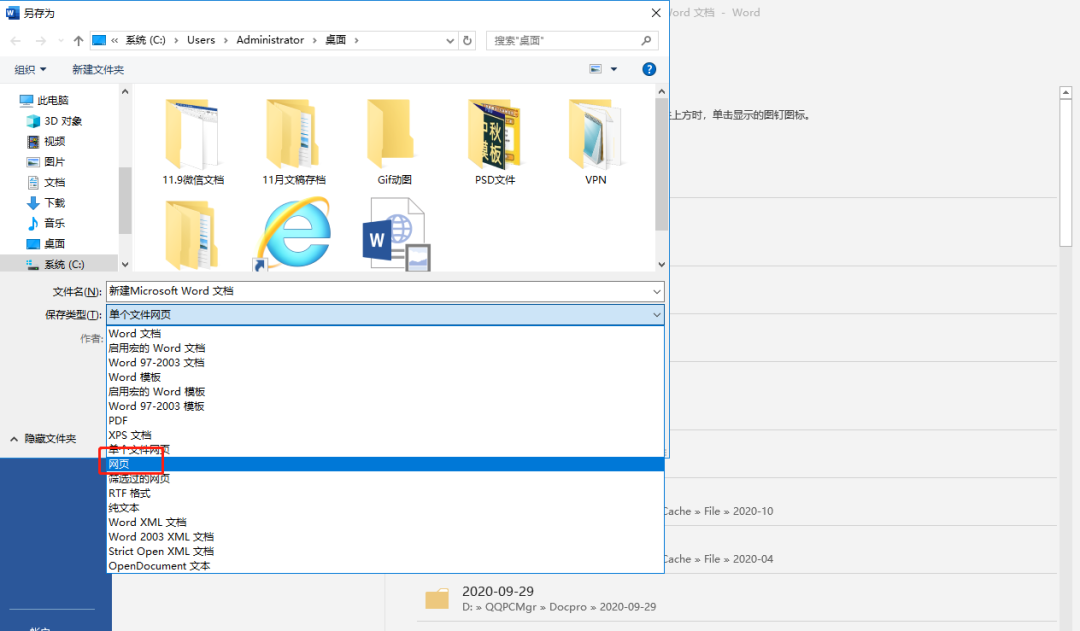The height and width of the screenshot is (631, 1080).
Task: Click the 新建文件夹 button
Action: [98, 69]
